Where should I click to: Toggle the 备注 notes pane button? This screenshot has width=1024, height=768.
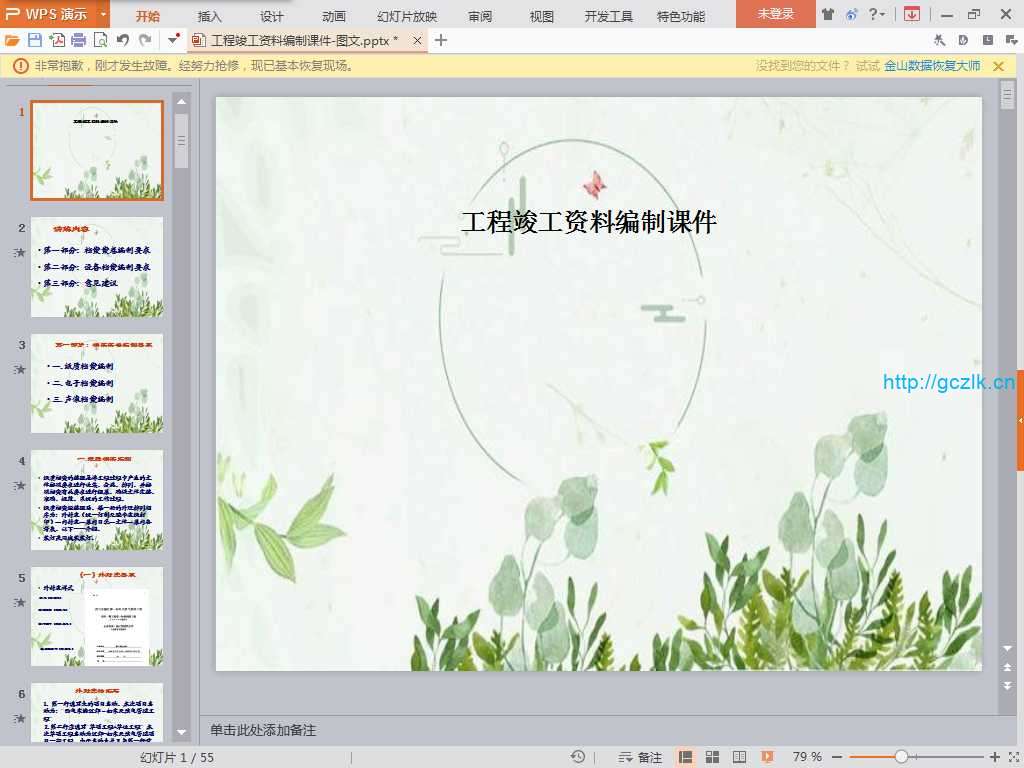tap(640, 757)
